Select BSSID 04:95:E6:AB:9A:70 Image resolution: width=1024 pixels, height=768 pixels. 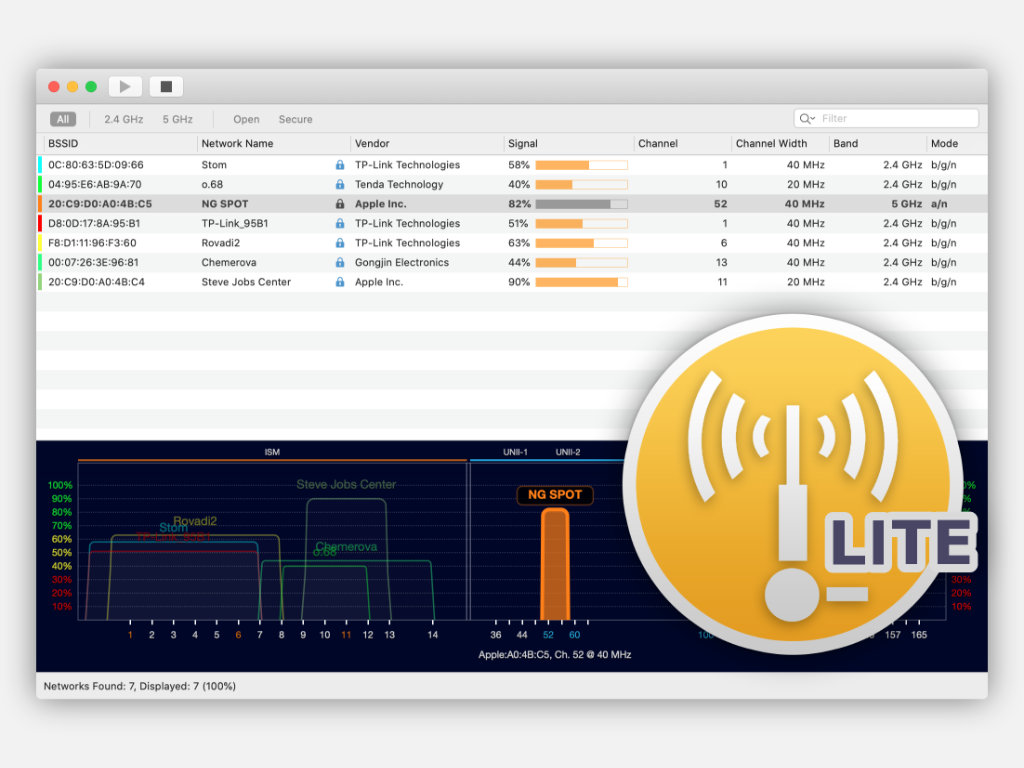point(95,184)
